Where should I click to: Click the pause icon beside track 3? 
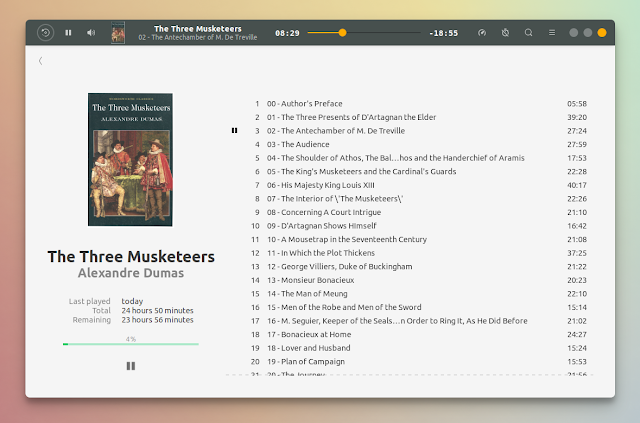click(x=234, y=131)
